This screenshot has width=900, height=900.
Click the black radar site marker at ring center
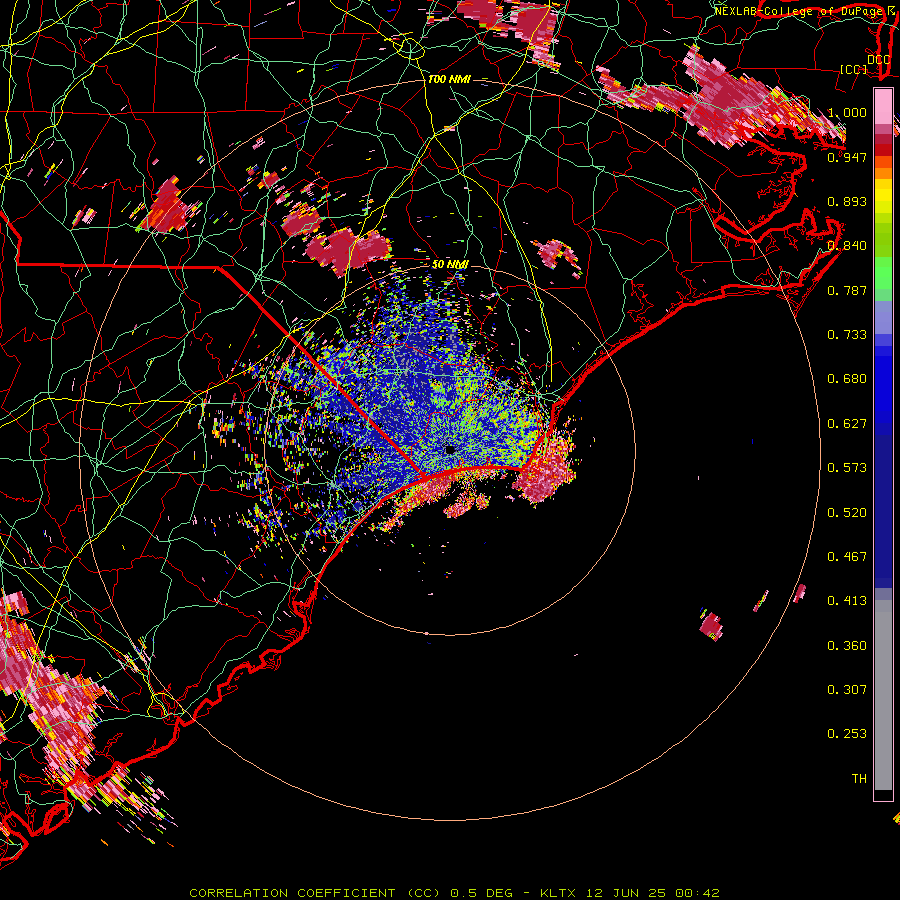coord(449,449)
